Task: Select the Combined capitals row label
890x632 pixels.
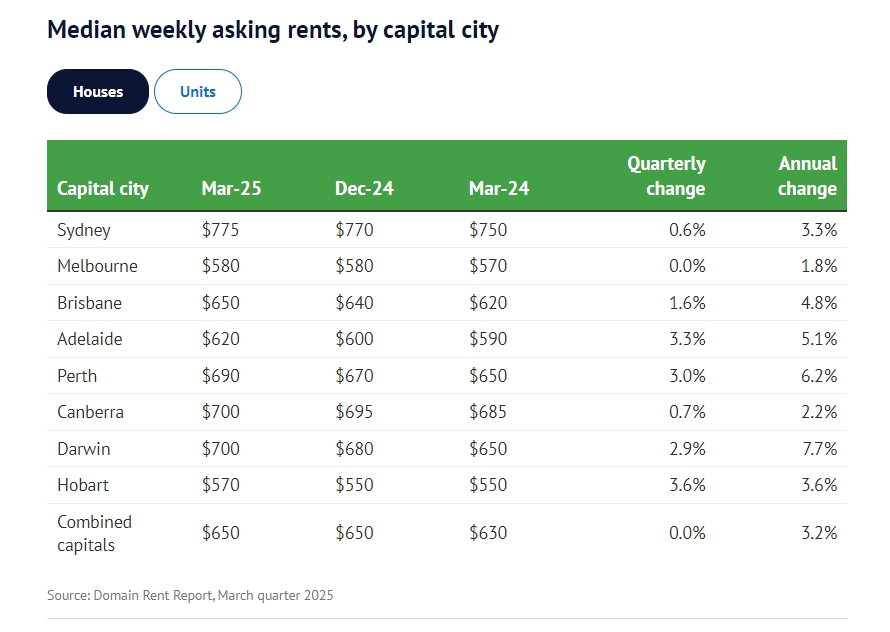Action: tap(94, 533)
